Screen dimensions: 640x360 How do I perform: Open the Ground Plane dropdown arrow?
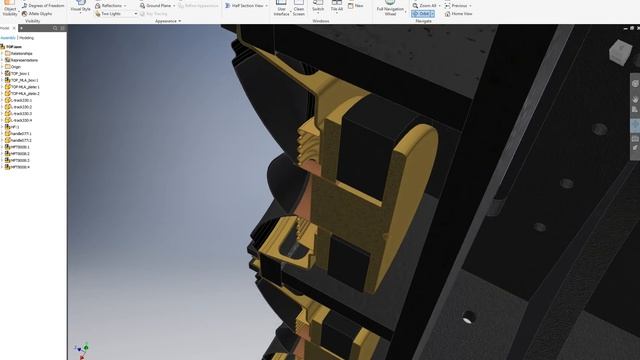[x=174, y=6]
